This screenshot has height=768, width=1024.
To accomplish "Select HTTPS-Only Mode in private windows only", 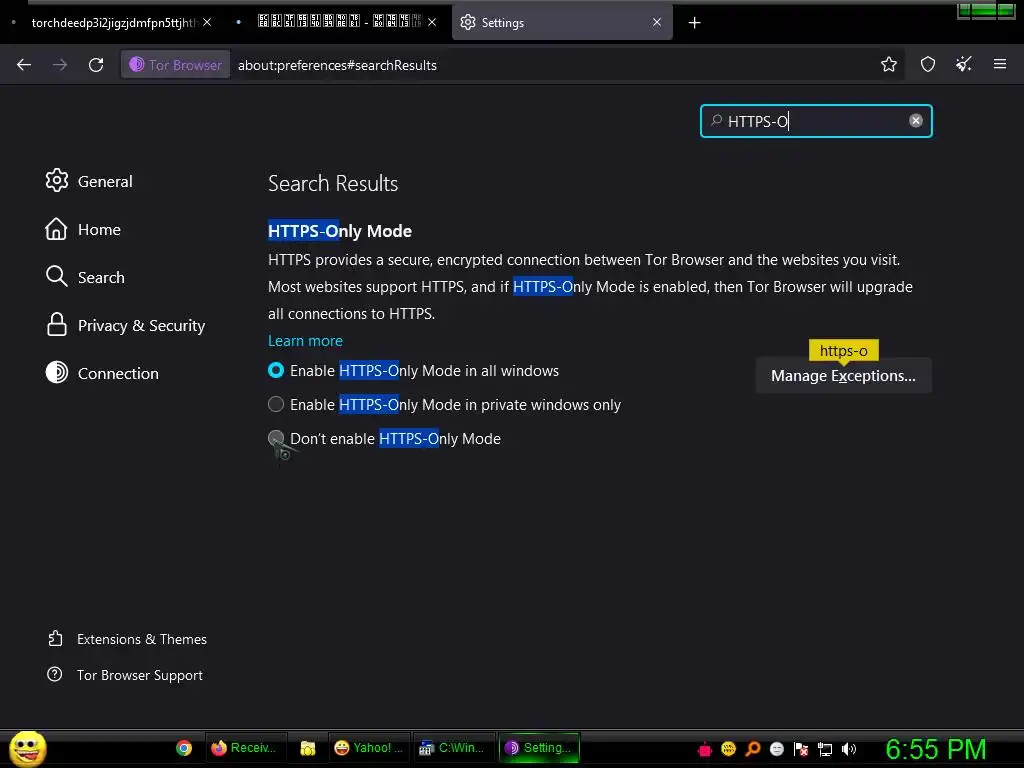I will tap(276, 404).
